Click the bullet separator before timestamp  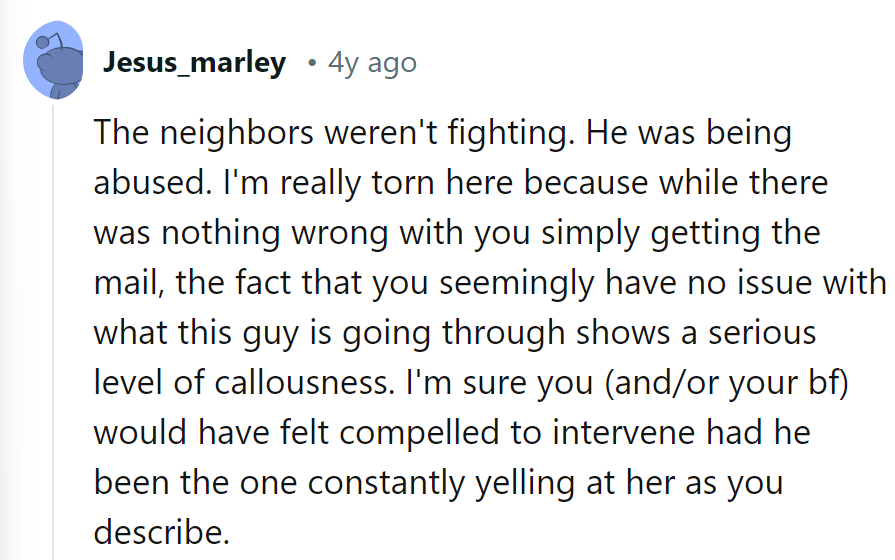(x=312, y=64)
